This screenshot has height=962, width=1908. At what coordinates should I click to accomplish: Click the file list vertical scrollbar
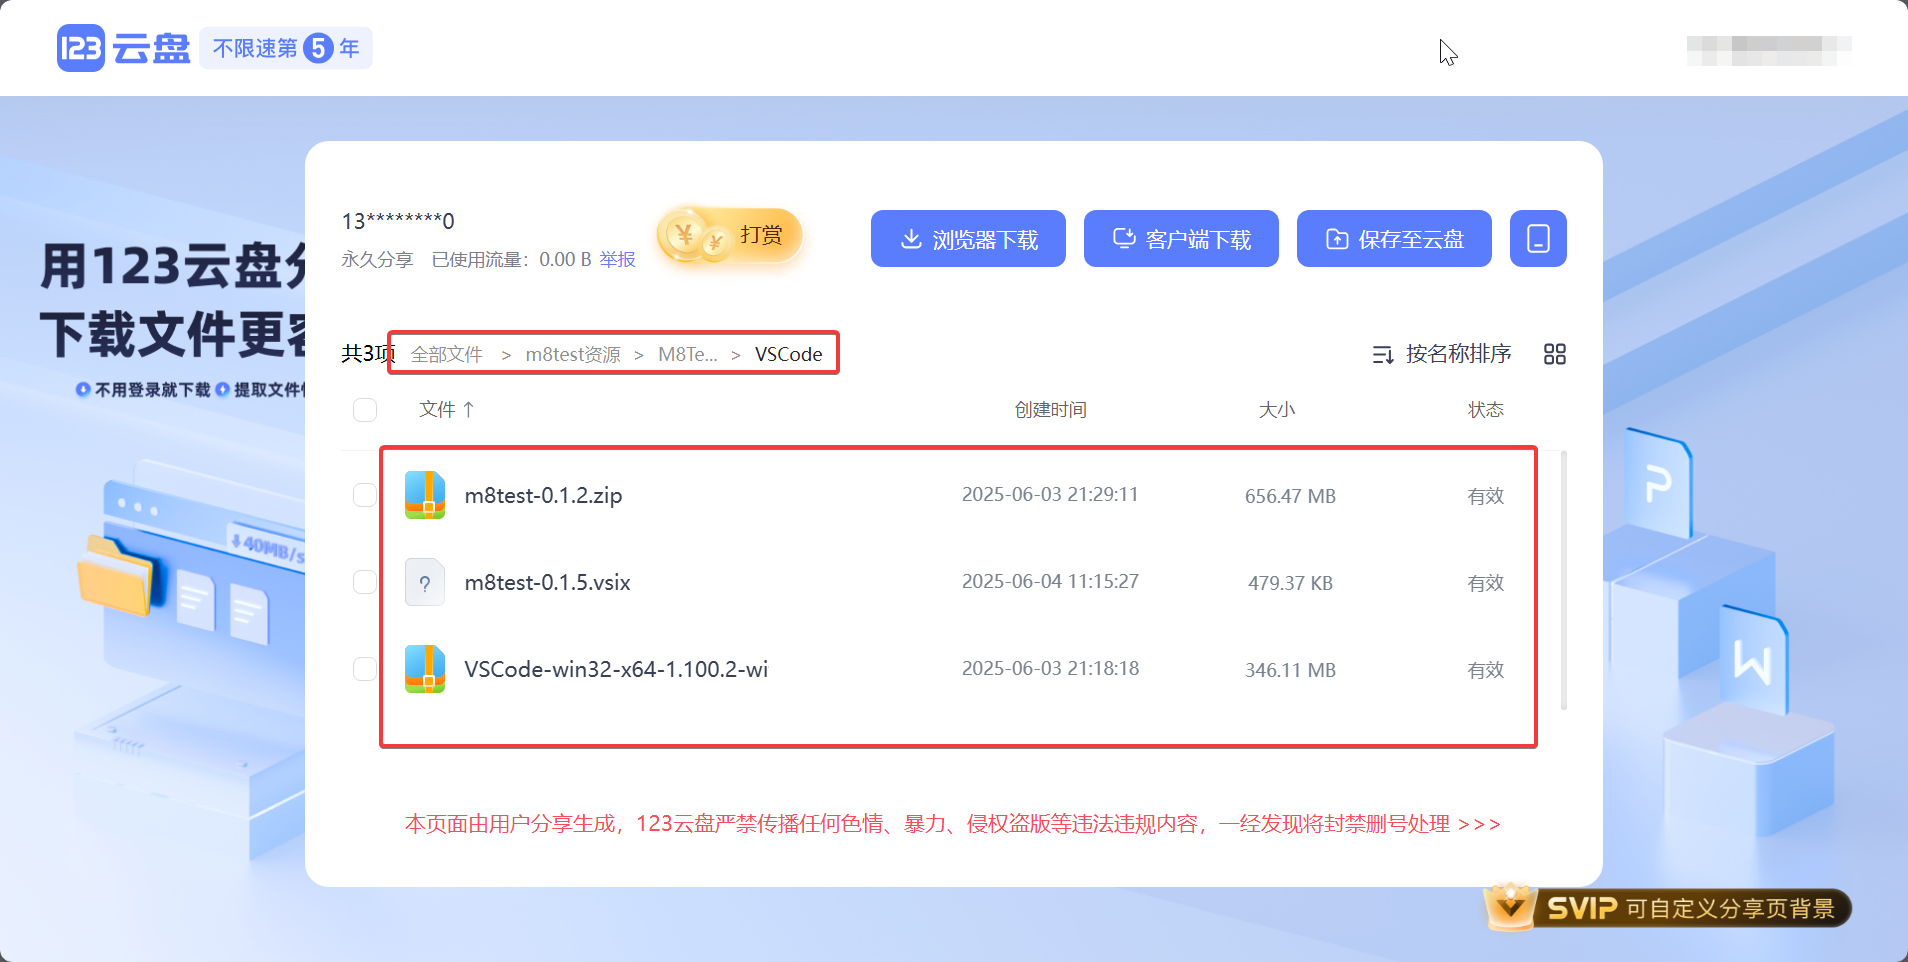click(x=1563, y=580)
